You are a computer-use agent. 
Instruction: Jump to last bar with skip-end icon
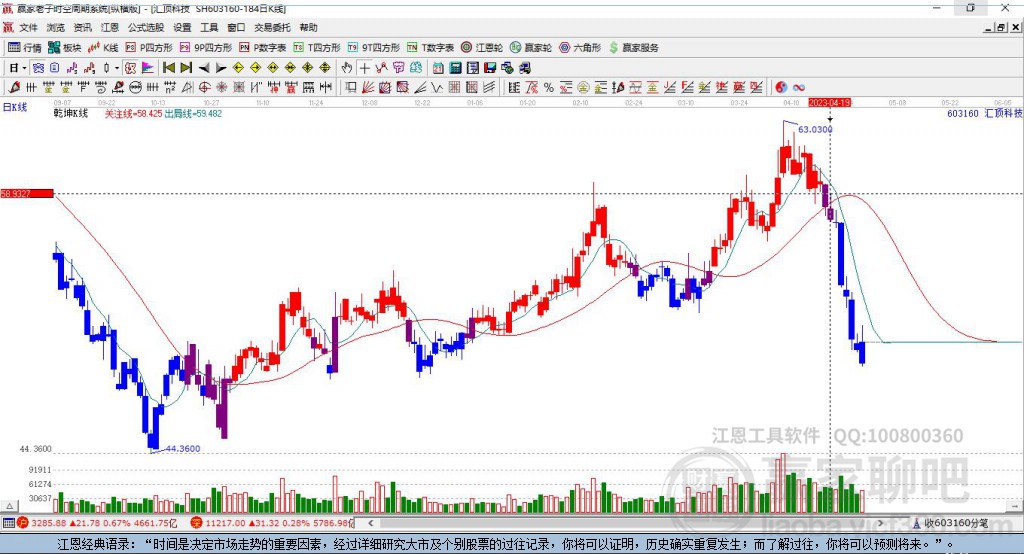click(186, 68)
